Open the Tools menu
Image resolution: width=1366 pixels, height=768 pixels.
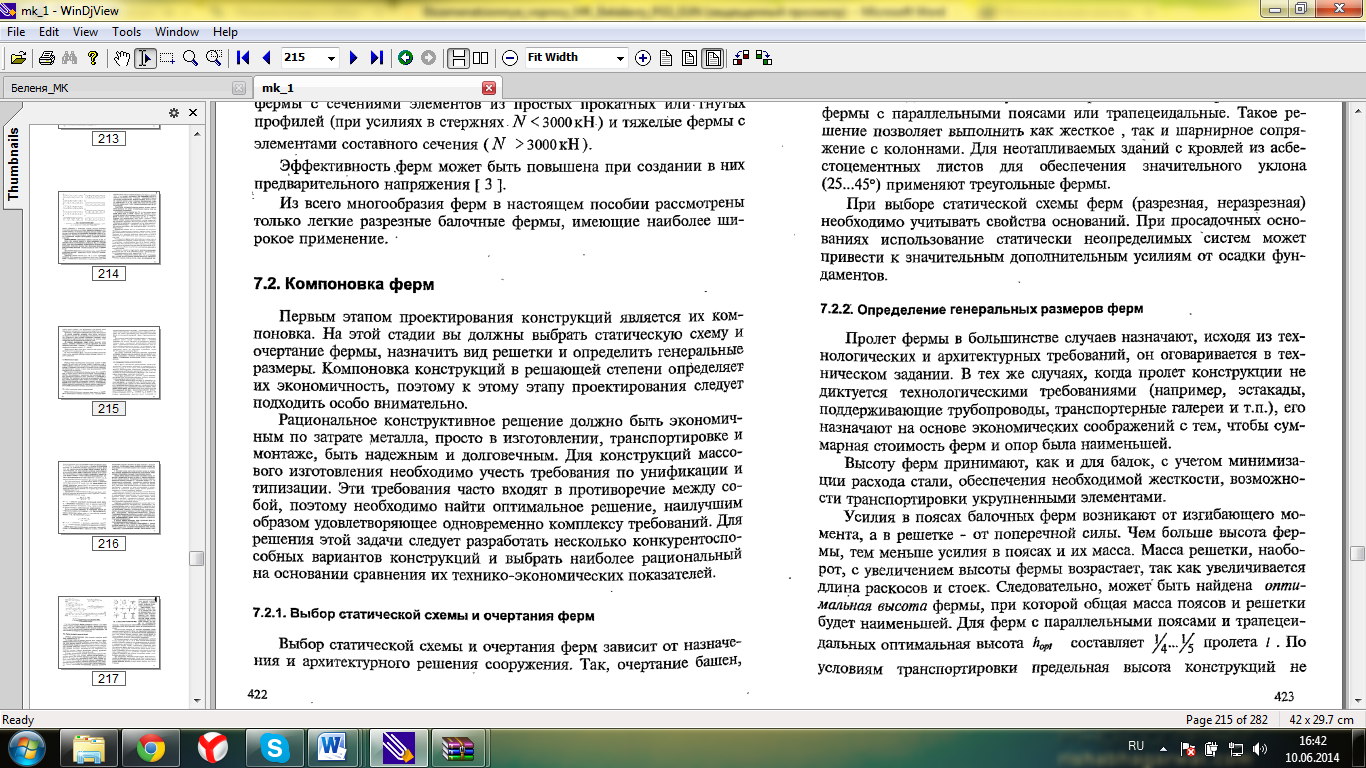click(126, 32)
